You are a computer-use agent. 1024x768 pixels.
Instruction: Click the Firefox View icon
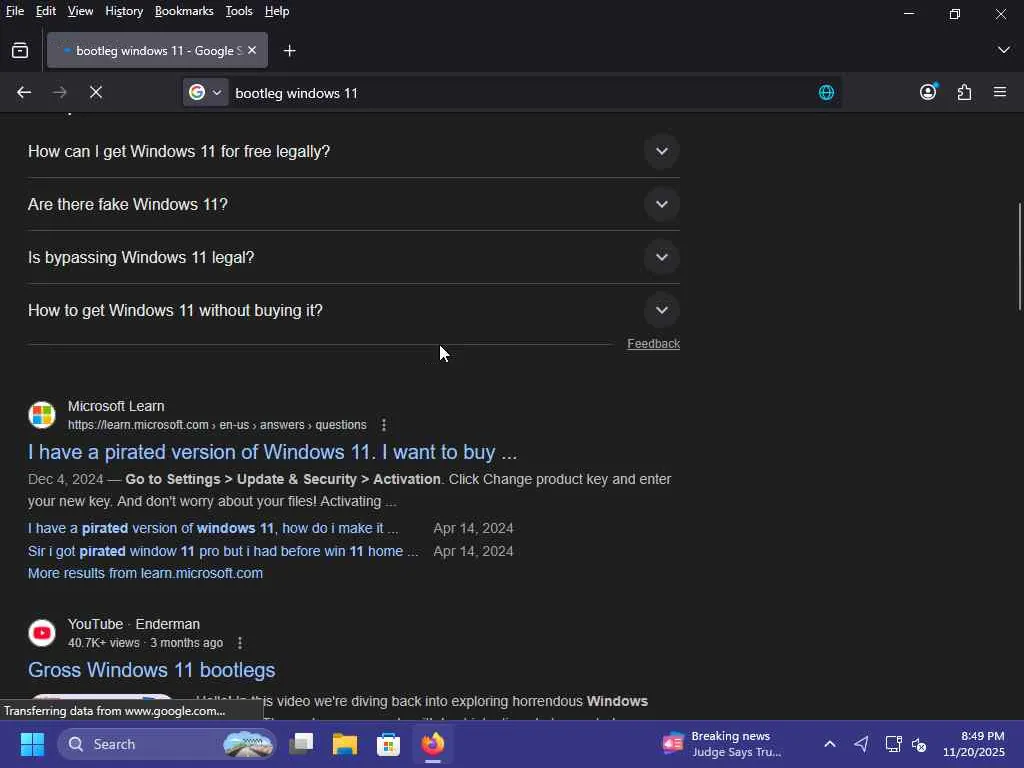tap(20, 50)
